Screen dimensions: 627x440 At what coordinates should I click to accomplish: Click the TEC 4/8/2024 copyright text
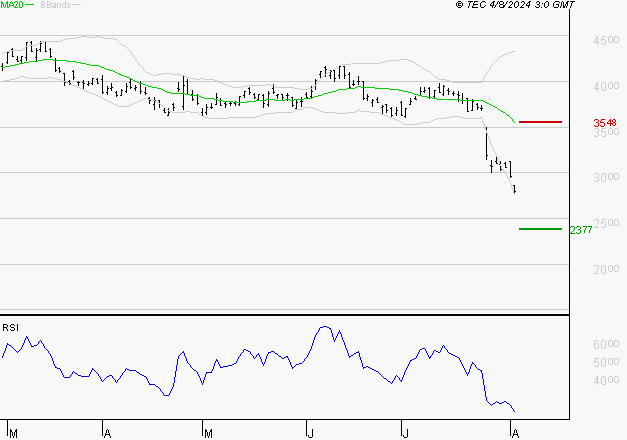pyautogui.click(x=515, y=5)
